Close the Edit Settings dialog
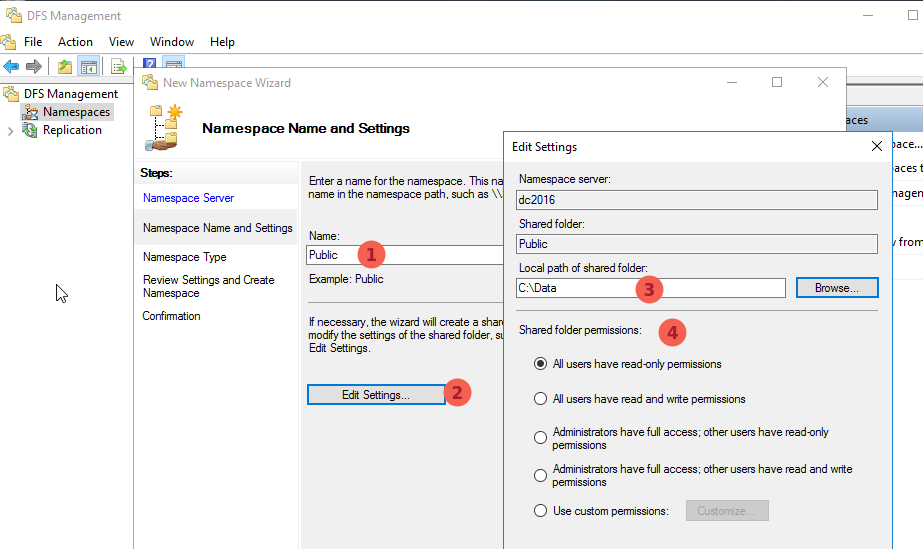Image resolution: width=923 pixels, height=549 pixels. click(876, 146)
